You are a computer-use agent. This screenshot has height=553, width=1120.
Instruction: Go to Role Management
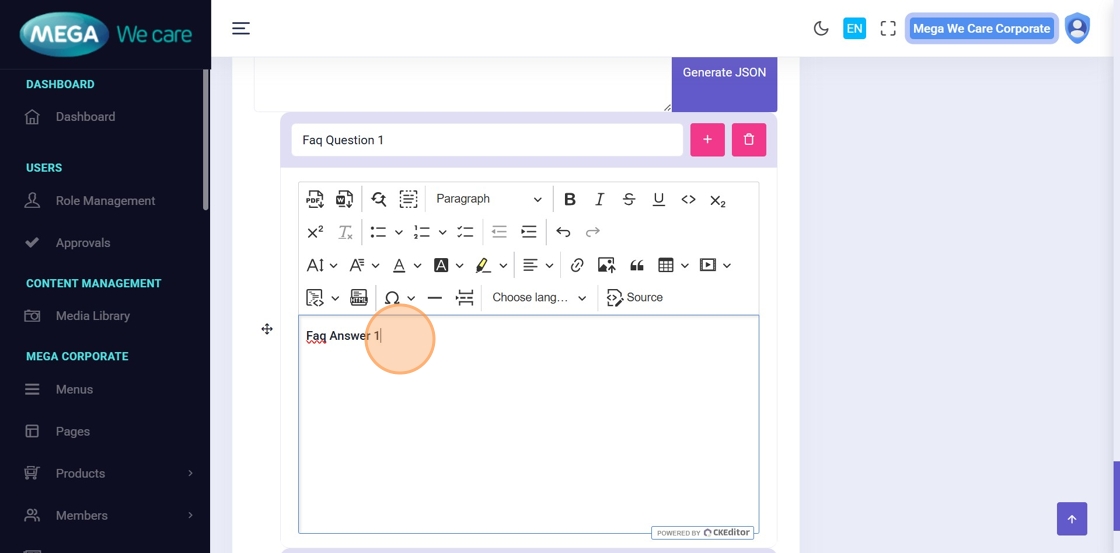pyautogui.click(x=105, y=201)
